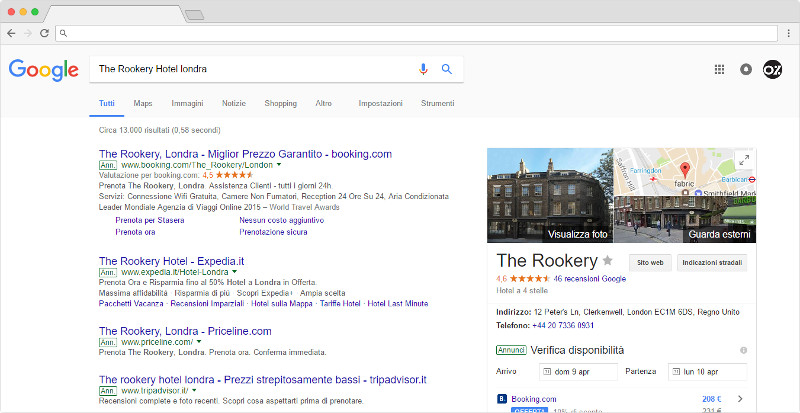Click the Booking.com logo icon in price list
This screenshot has width=800, height=413.
501,399
